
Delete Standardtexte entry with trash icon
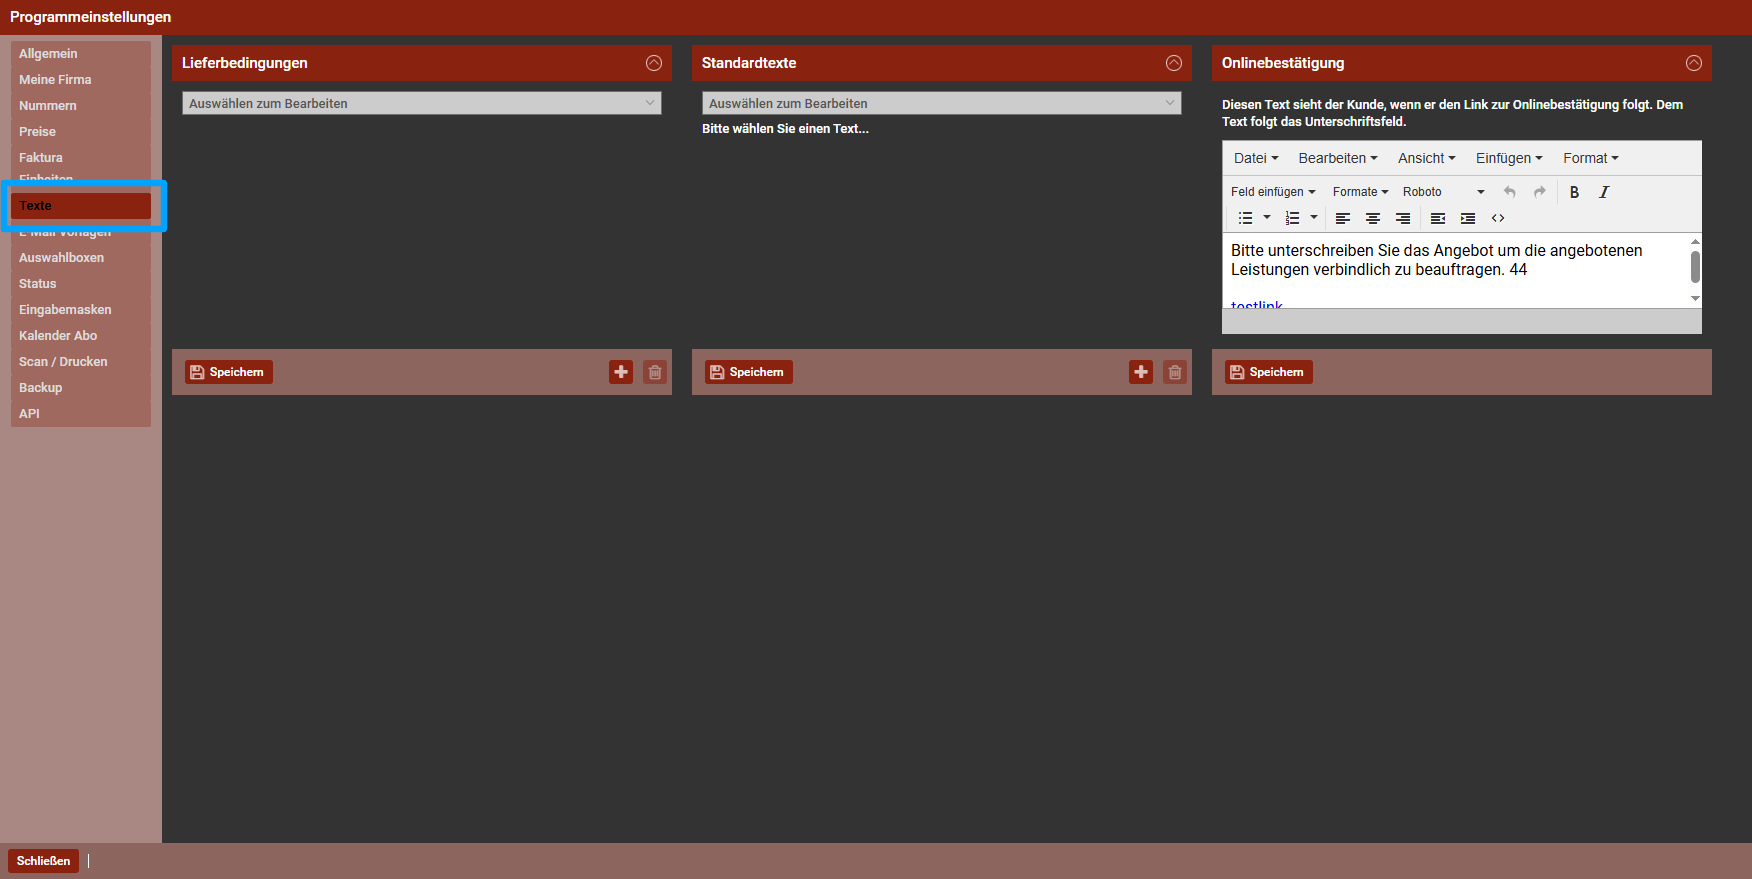[1175, 372]
